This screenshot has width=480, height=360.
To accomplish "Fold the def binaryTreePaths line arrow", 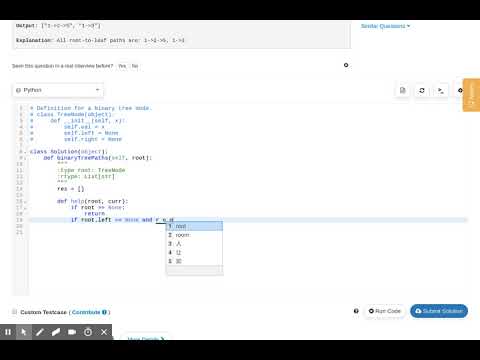I will (25, 158).
